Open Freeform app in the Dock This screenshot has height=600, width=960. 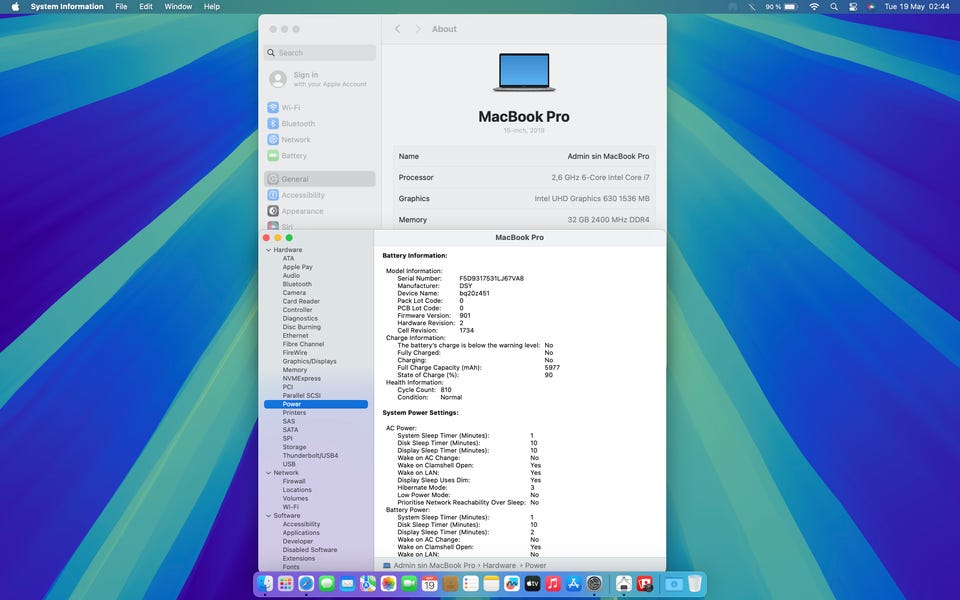(x=512, y=583)
